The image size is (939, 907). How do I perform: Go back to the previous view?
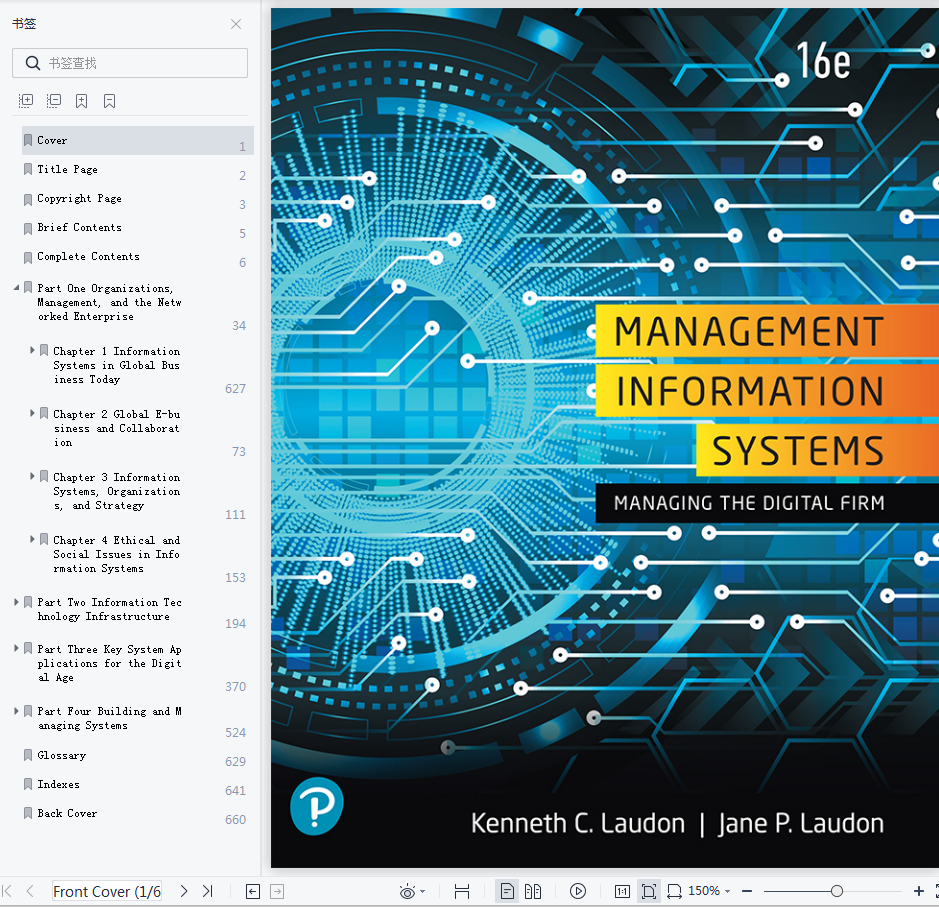click(x=253, y=892)
